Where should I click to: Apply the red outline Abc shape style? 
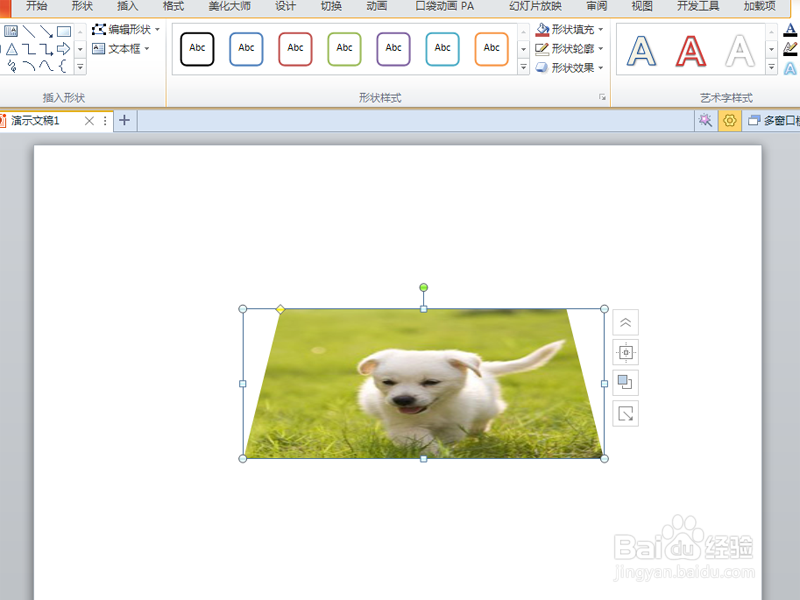coord(295,48)
